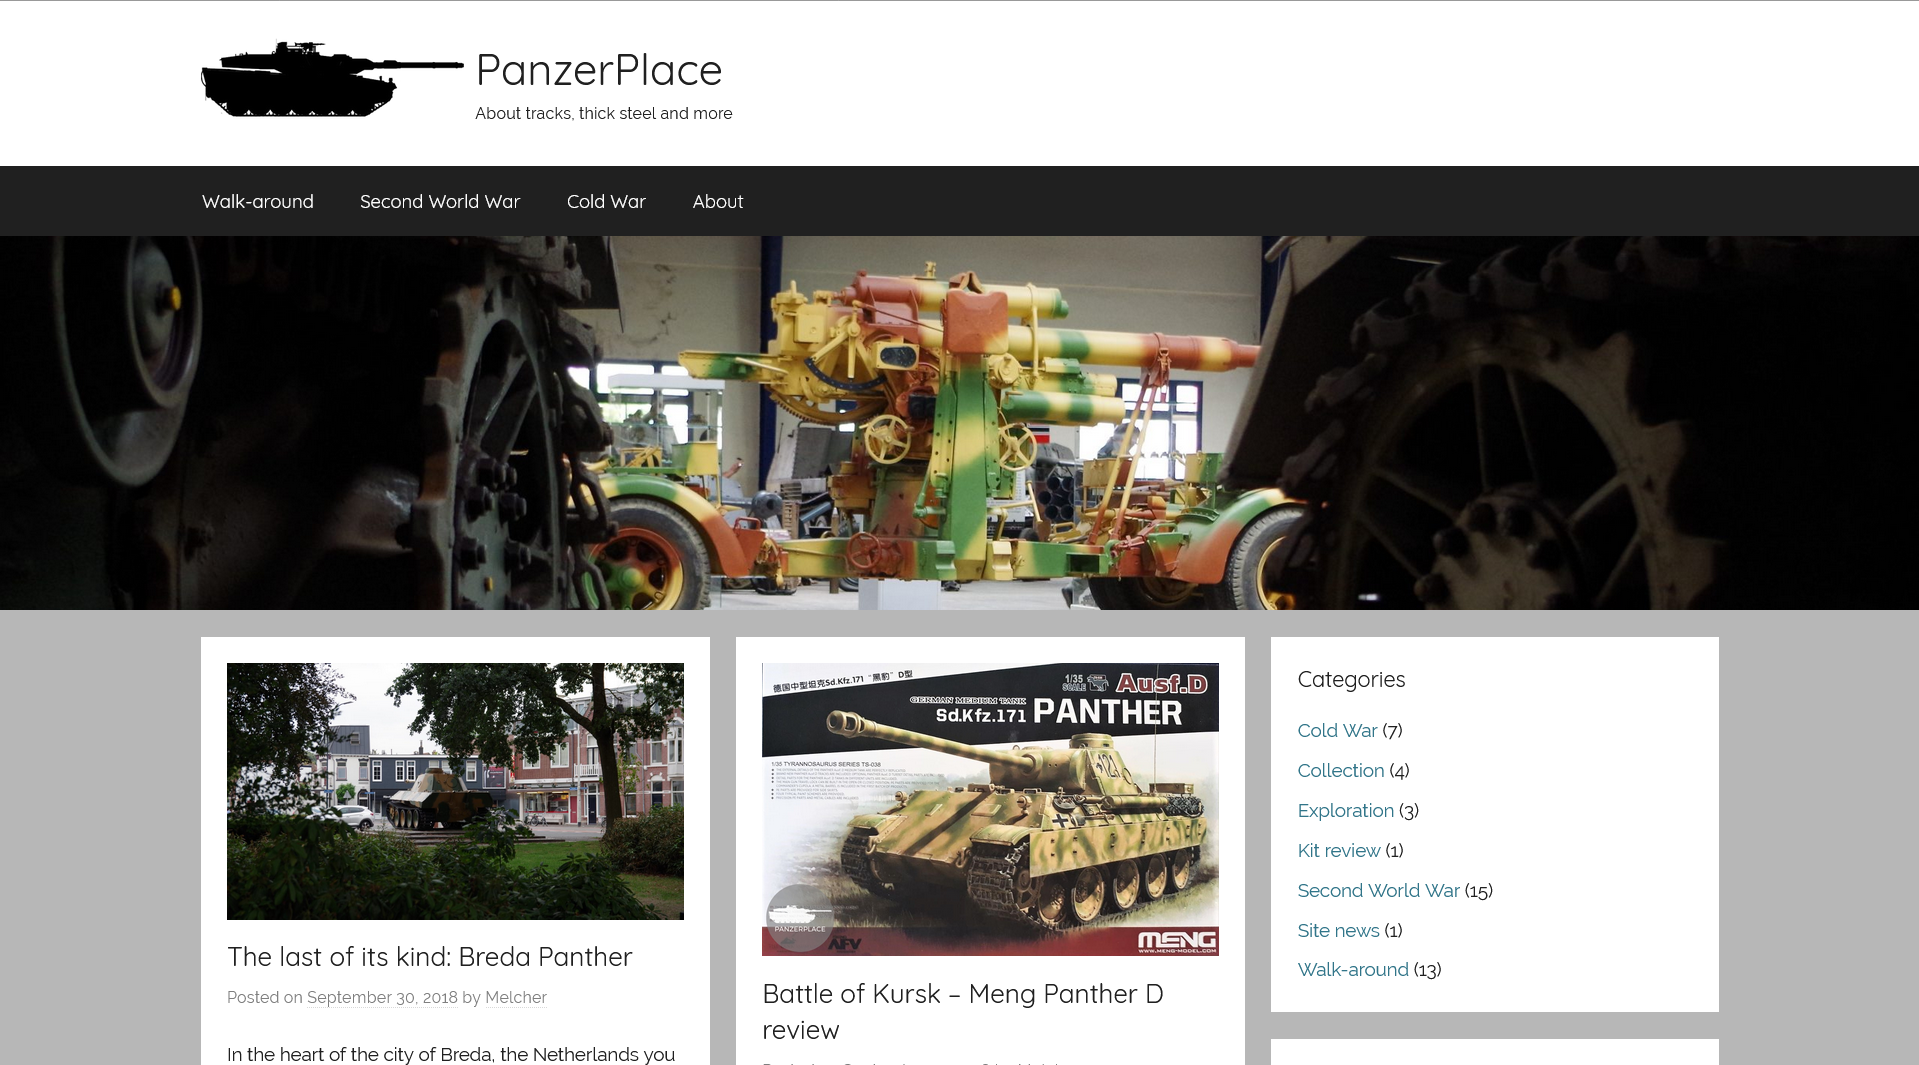Browse the Exploration category
Image resolution: width=1919 pixels, height=1065 pixels.
pos(1345,810)
